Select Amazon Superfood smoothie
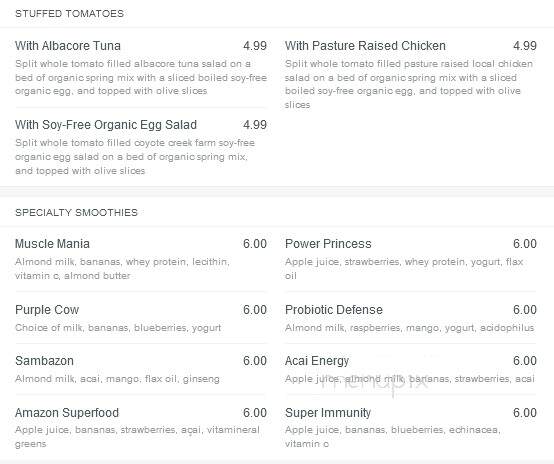 point(67,413)
